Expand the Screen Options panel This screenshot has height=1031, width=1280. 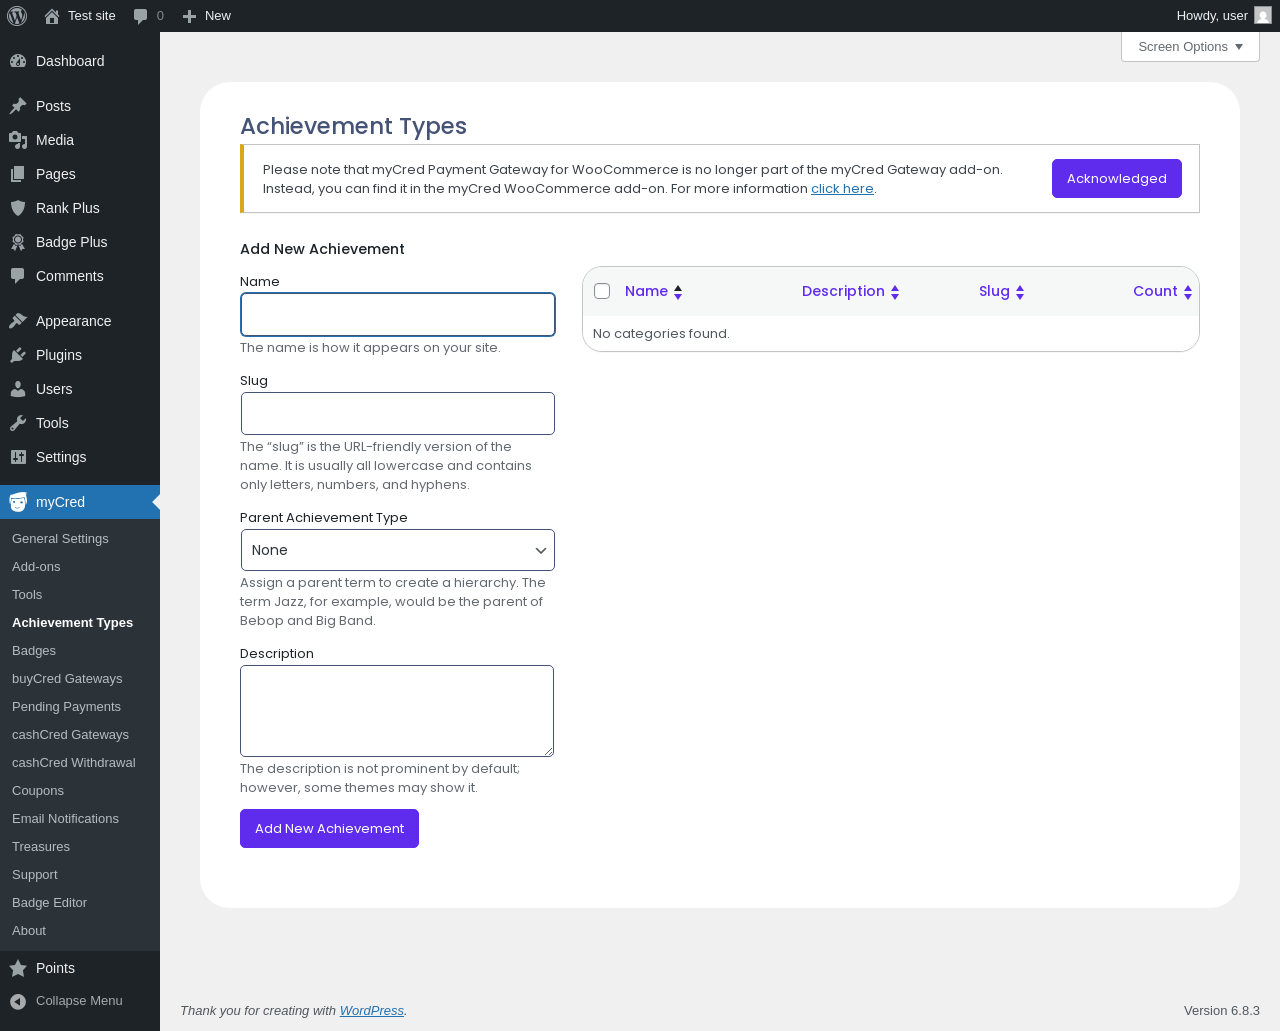pyautogui.click(x=1190, y=47)
